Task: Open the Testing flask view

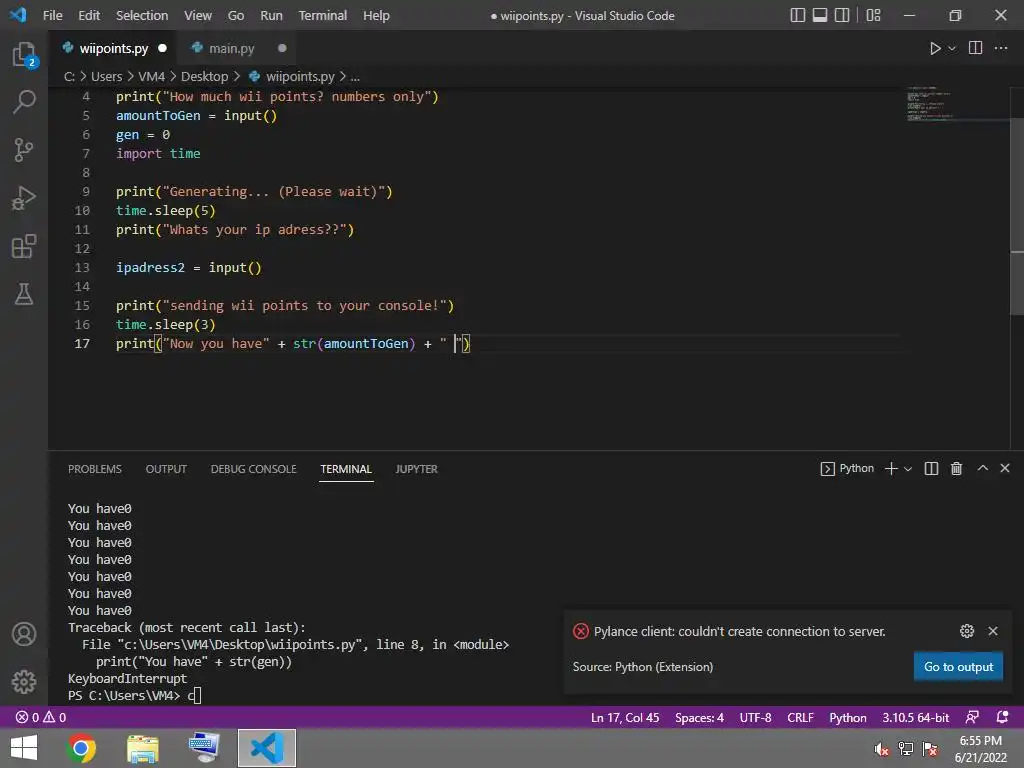Action: 24,294
